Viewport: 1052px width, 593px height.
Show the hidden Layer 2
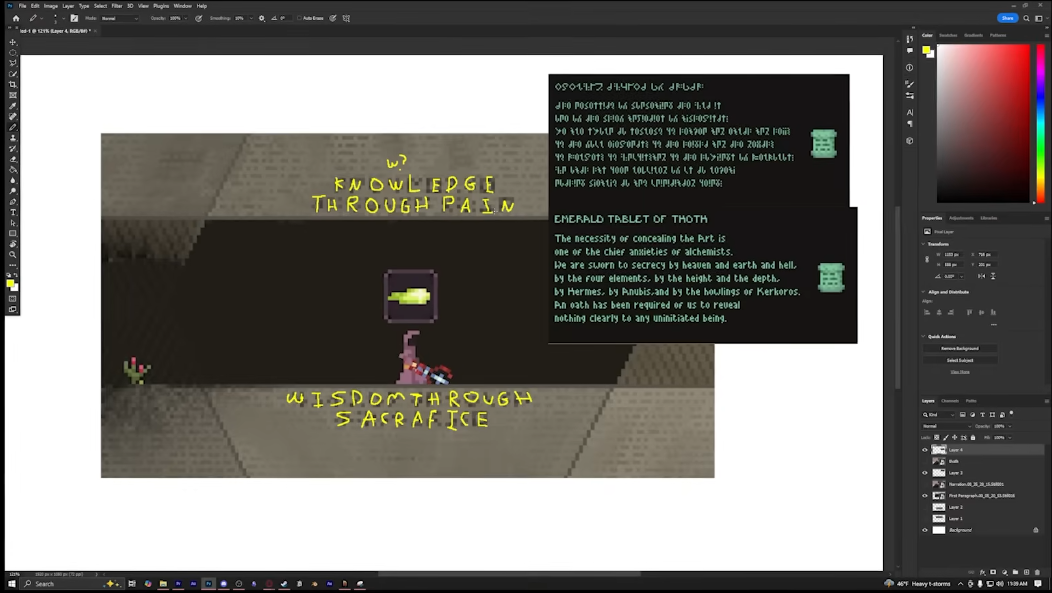(925, 507)
